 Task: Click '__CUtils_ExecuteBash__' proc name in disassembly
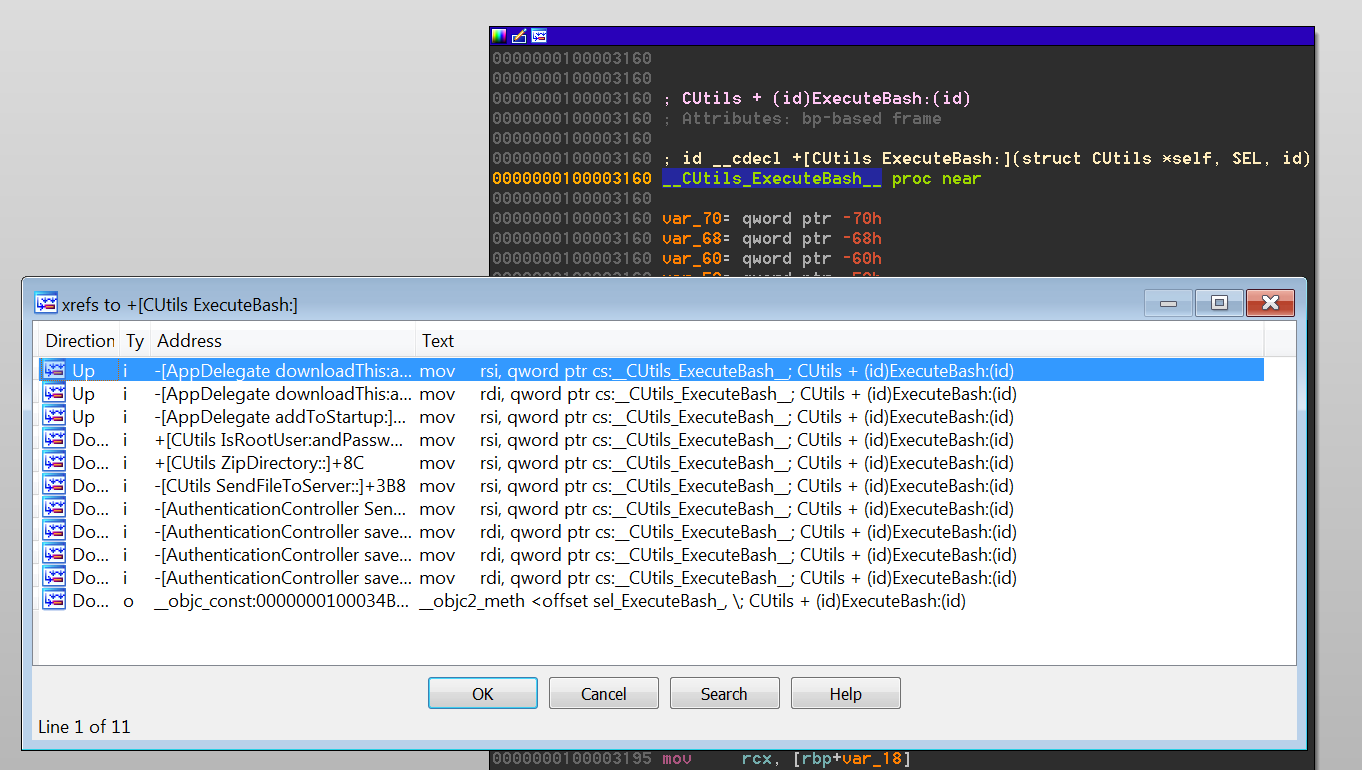click(x=771, y=178)
